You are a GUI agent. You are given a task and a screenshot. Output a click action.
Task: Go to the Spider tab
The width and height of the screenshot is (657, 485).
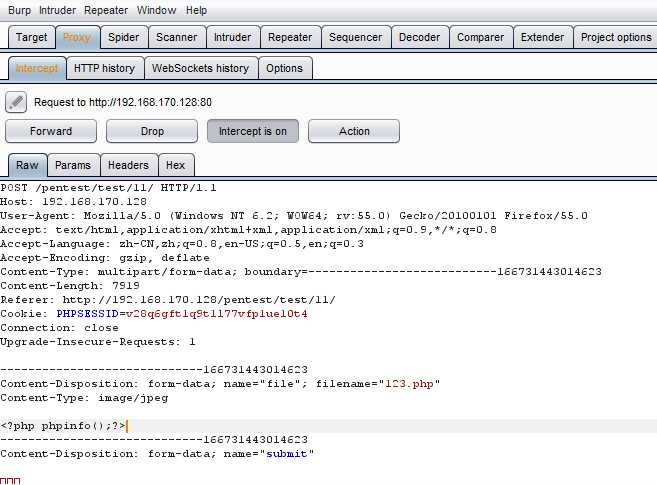[124, 37]
